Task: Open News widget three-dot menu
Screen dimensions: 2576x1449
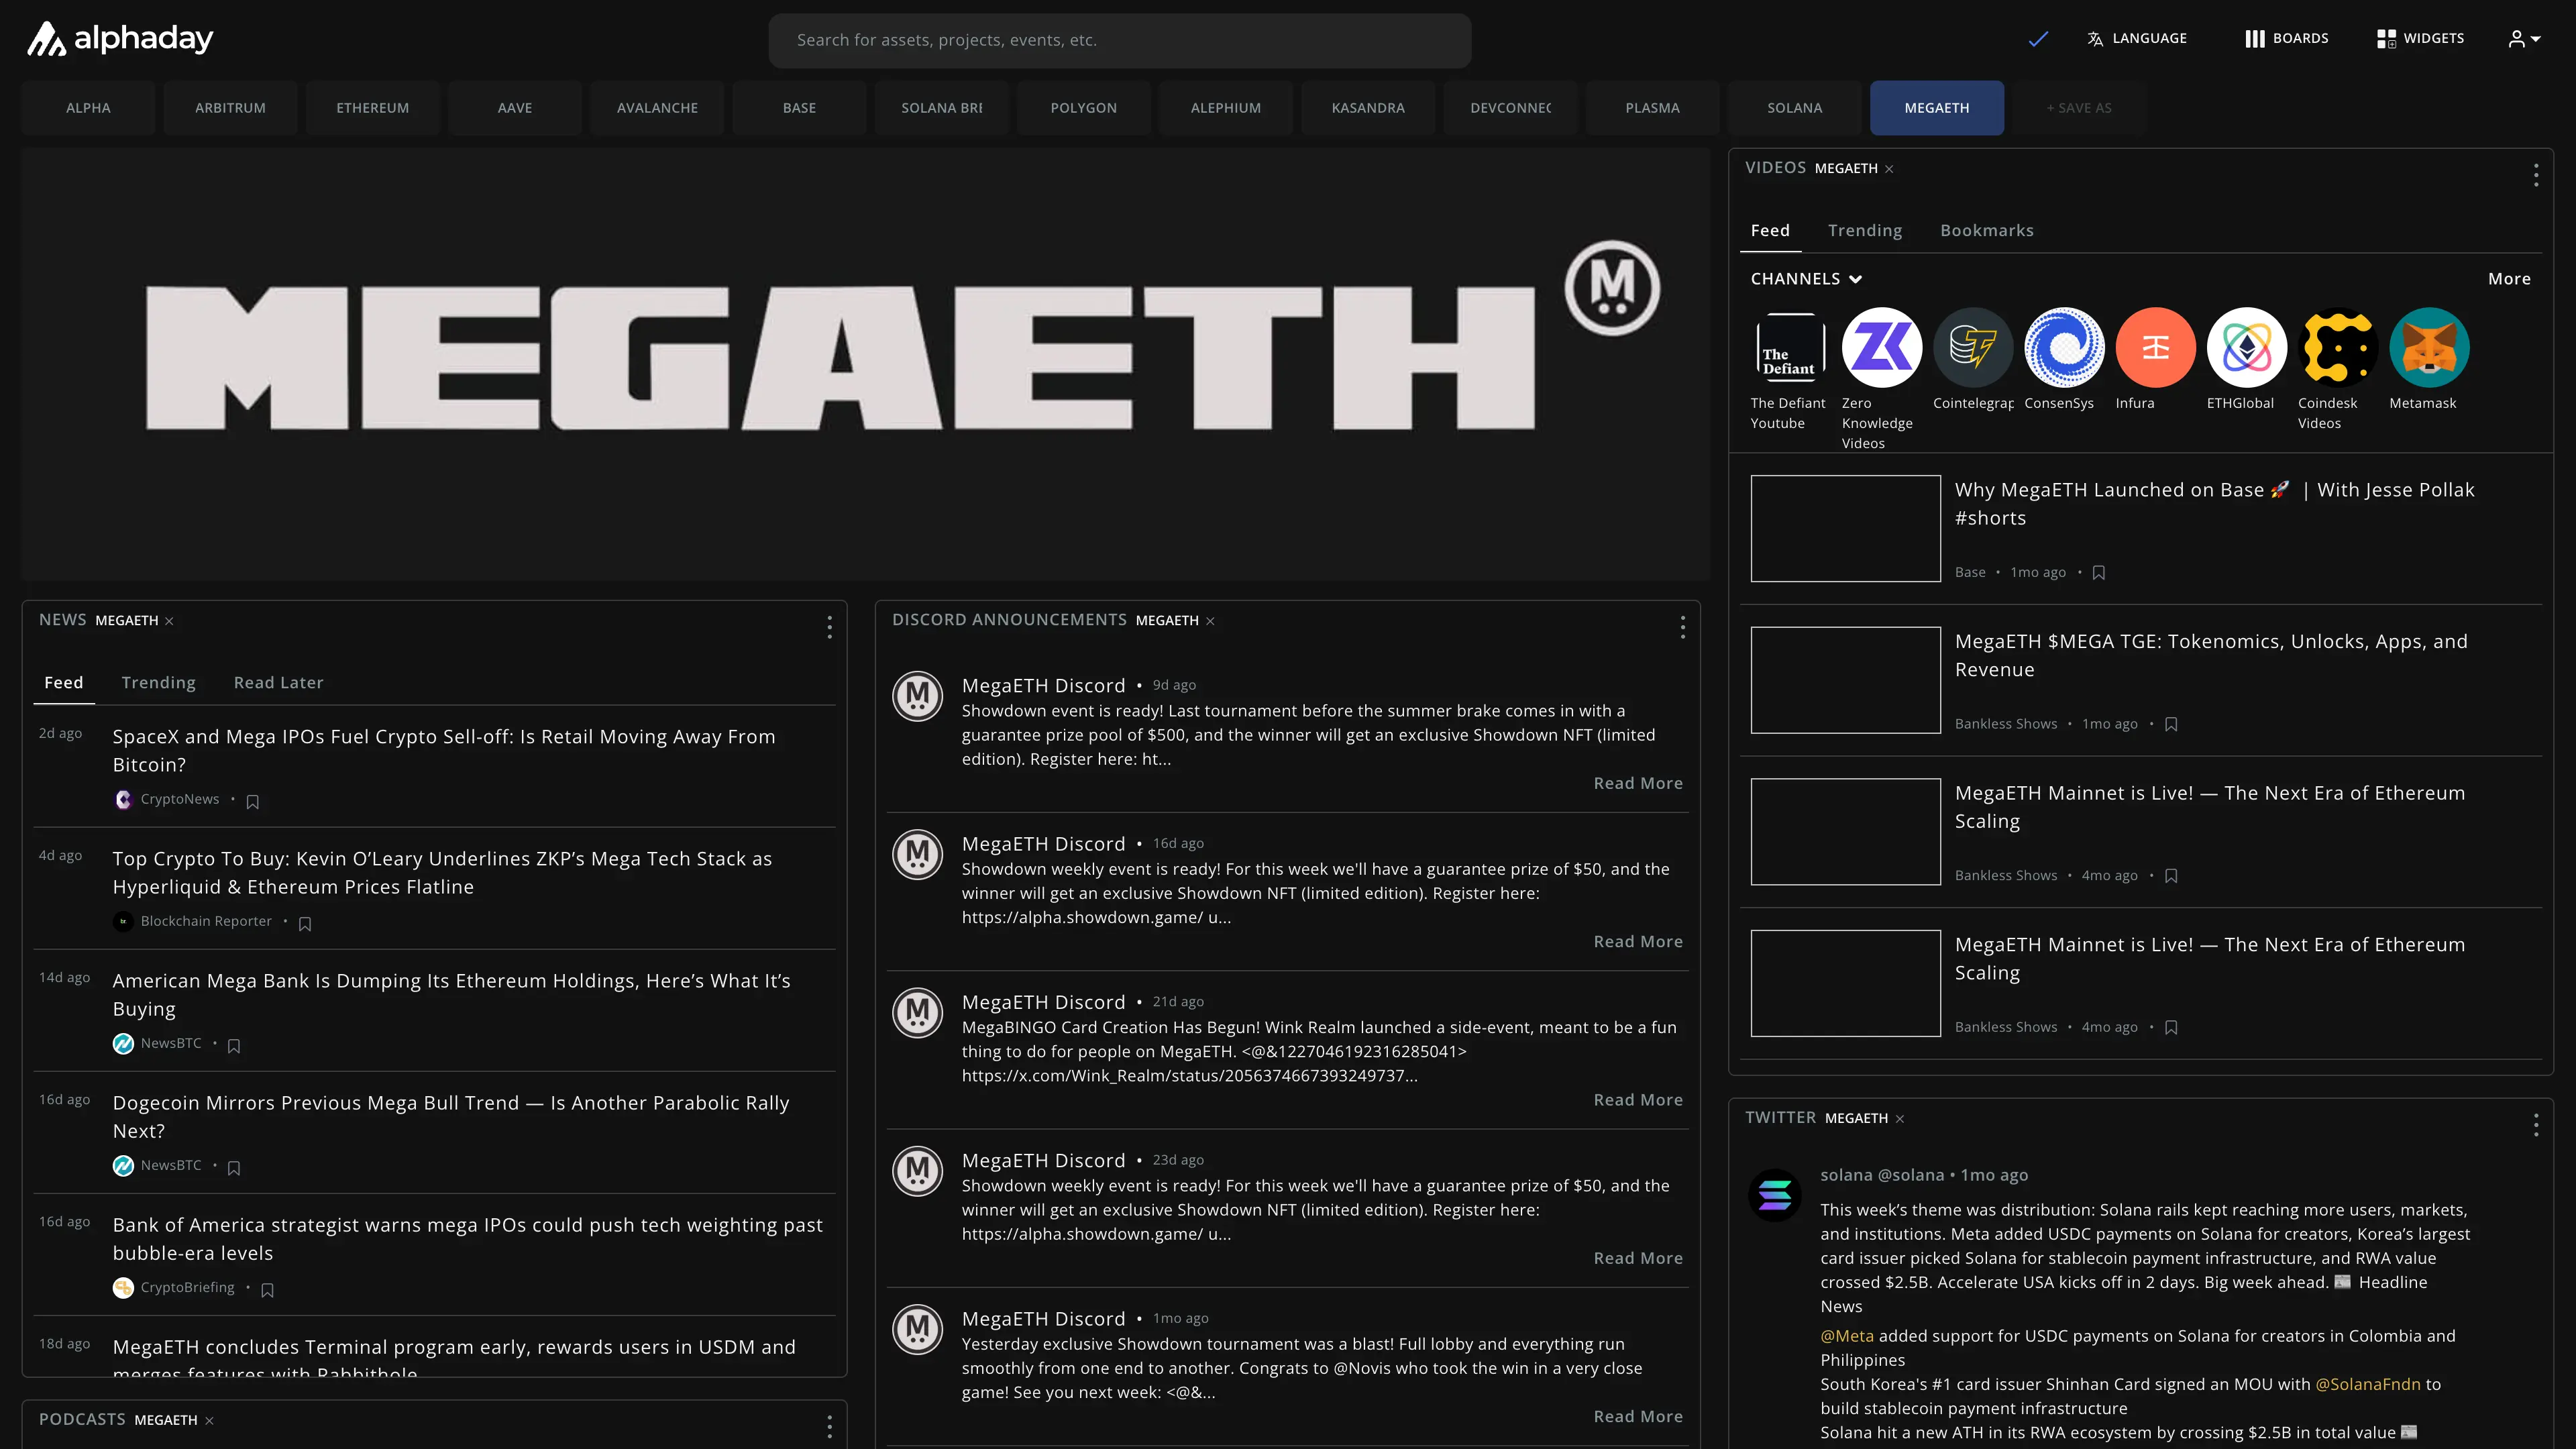Action: 829,627
